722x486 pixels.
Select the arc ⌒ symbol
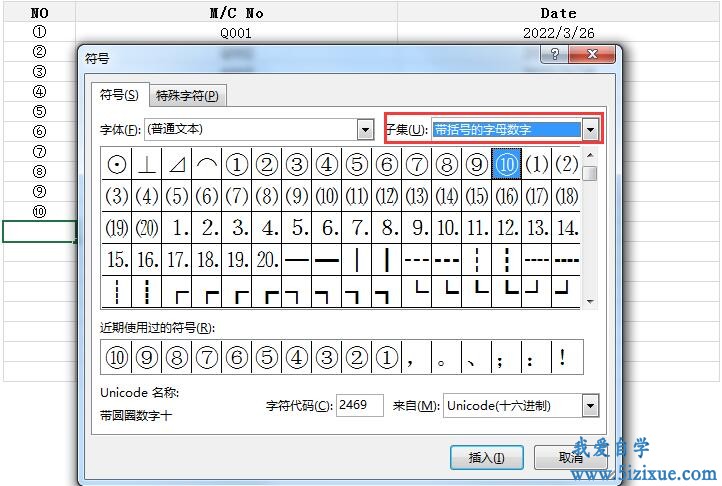[x=207, y=164]
